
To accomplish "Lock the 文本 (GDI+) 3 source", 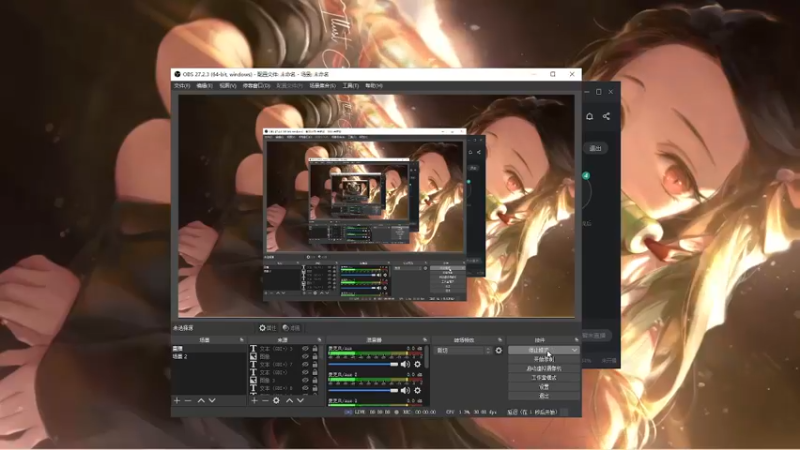I will coord(315,349).
